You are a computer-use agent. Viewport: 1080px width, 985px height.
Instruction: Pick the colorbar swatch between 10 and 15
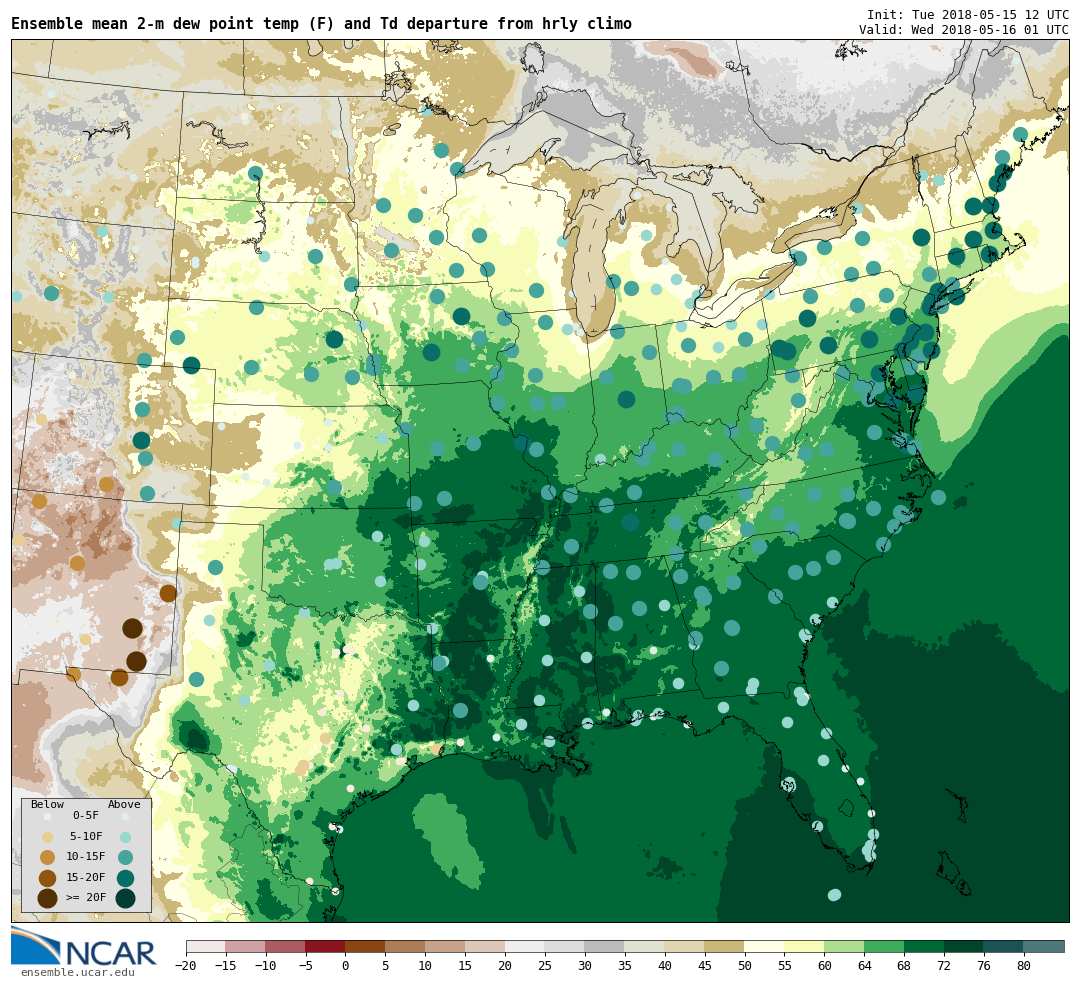click(446, 946)
